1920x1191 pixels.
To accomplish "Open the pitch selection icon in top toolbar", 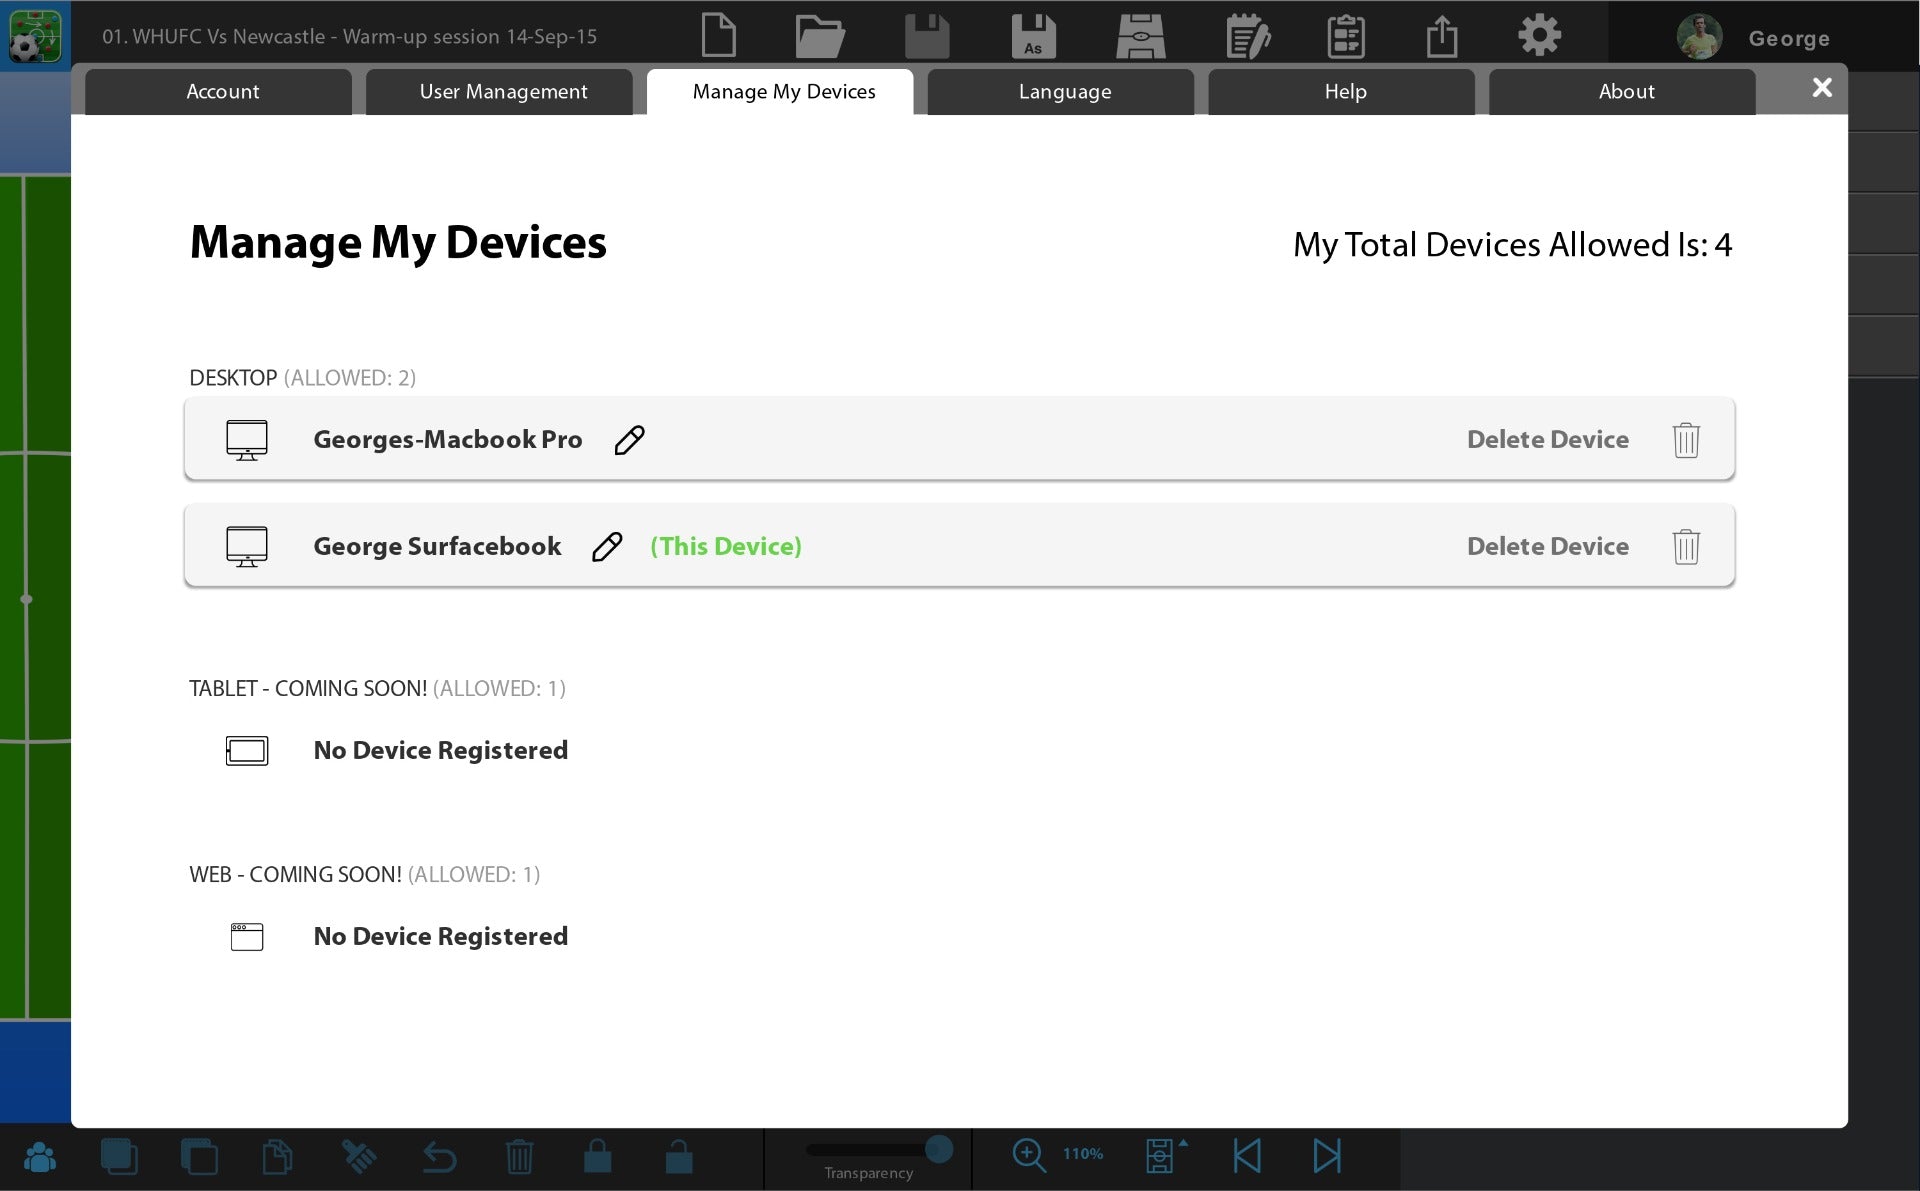I will [1140, 36].
